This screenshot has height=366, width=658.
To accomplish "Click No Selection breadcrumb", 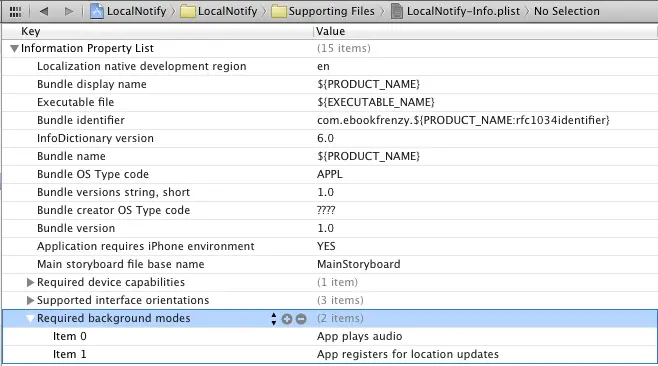I will click(567, 11).
